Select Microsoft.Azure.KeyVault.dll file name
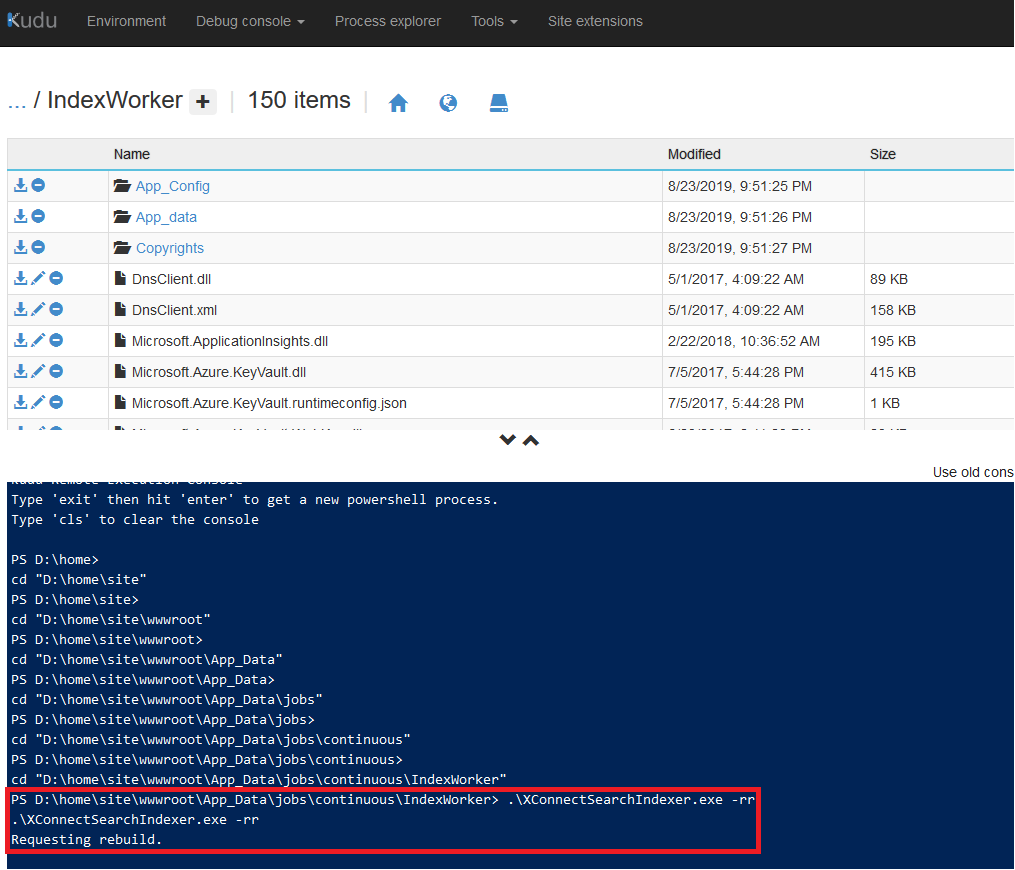This screenshot has width=1015, height=870. tap(219, 372)
